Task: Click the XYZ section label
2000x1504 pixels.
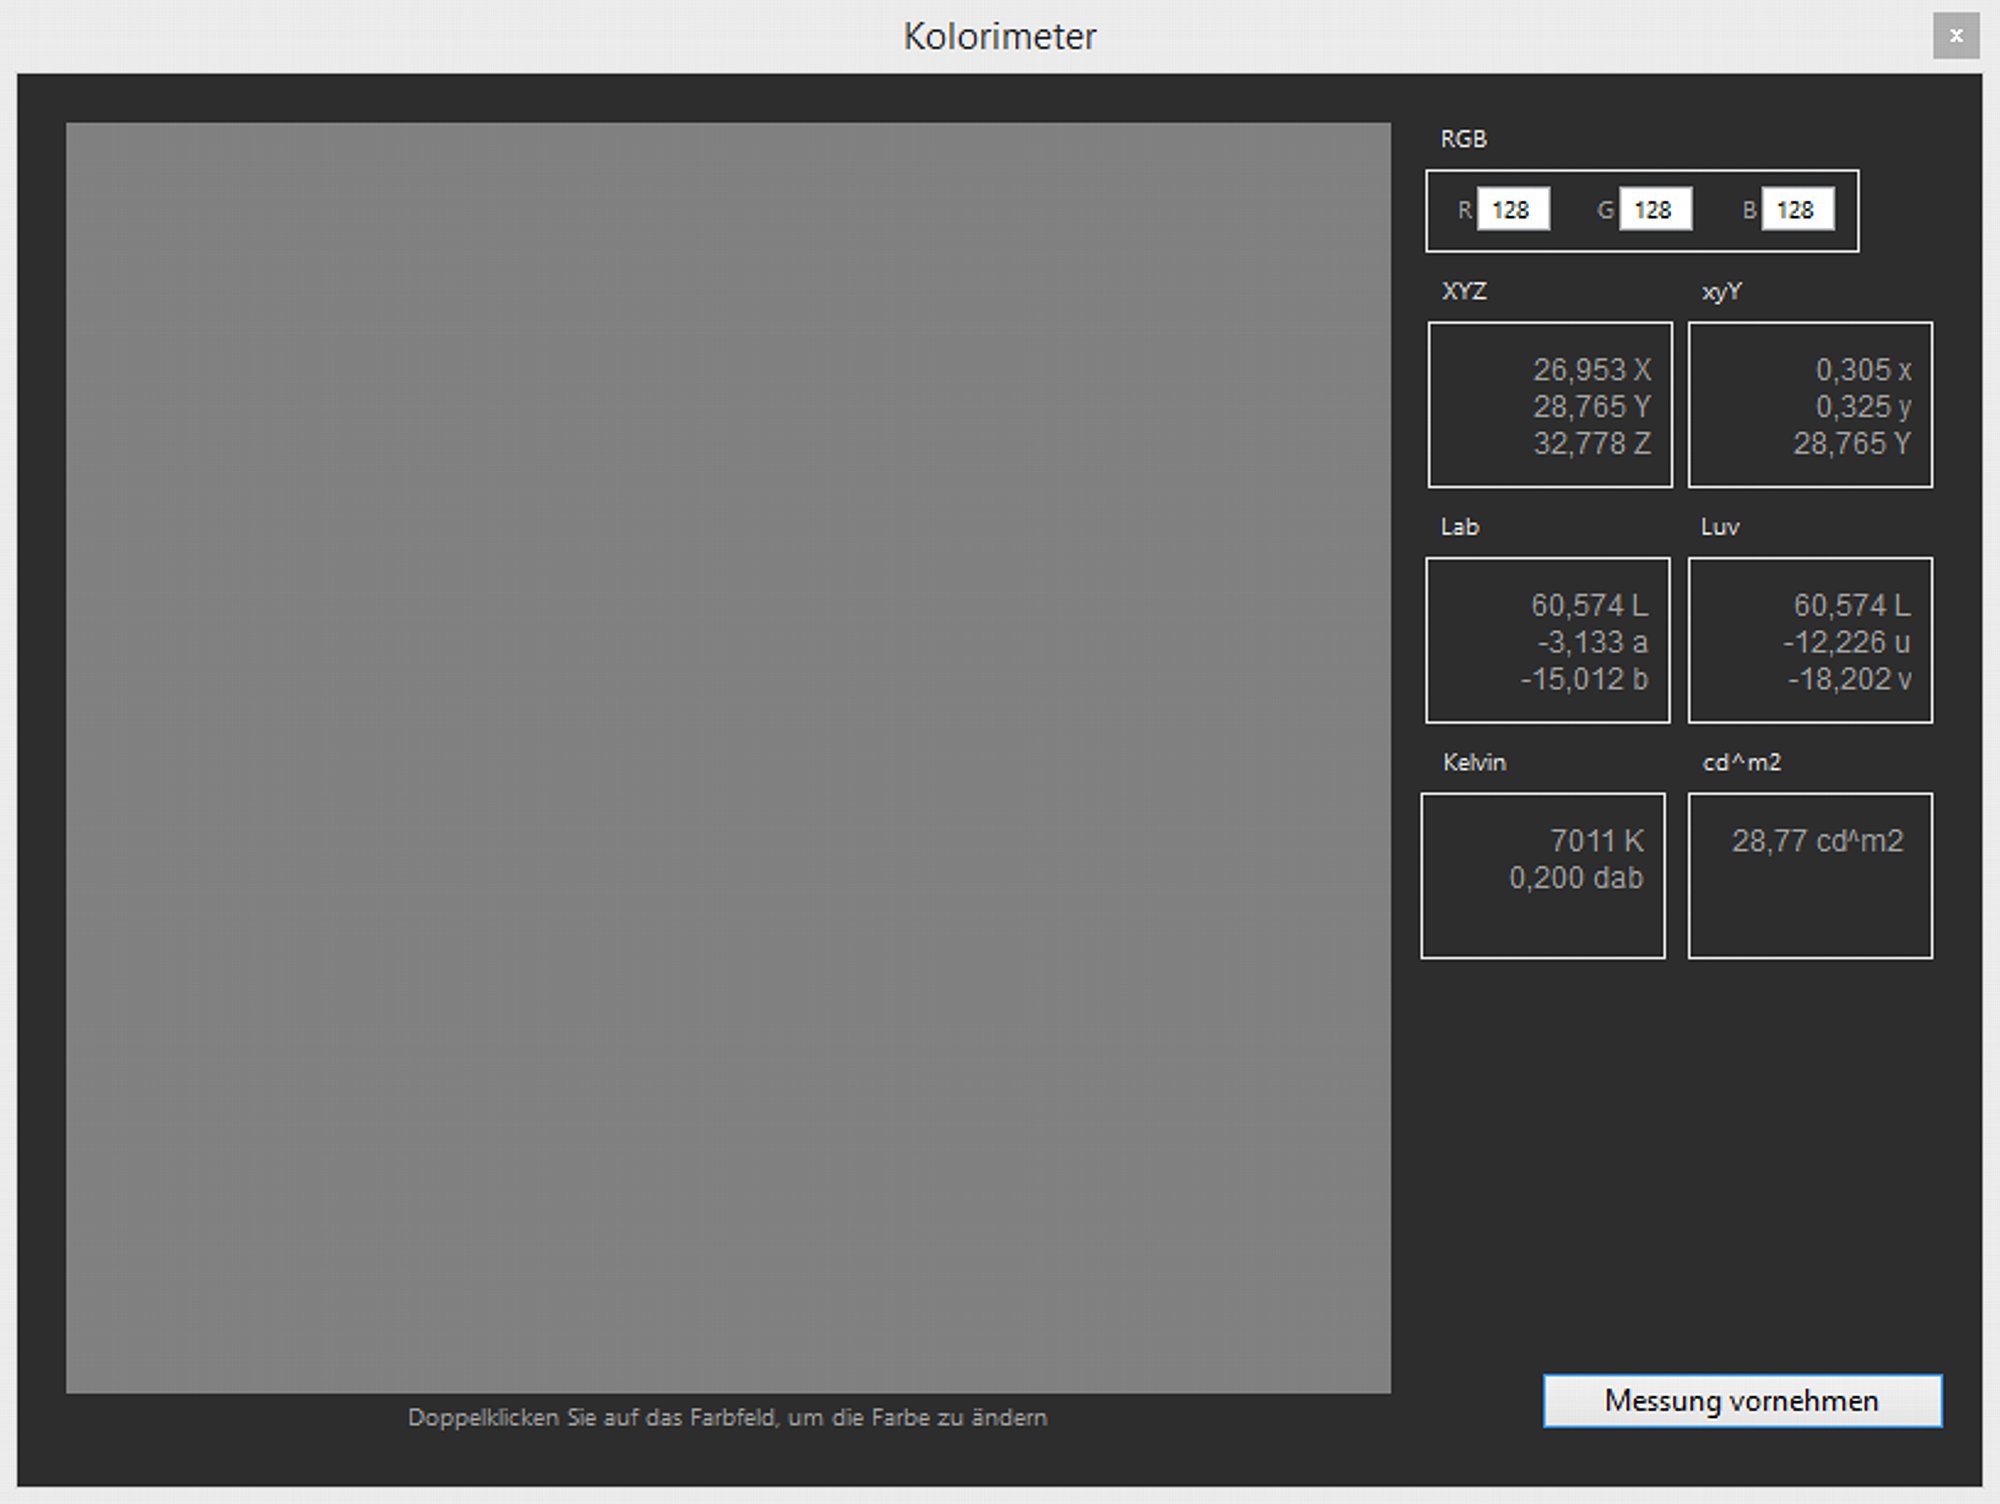Action: tap(1465, 291)
